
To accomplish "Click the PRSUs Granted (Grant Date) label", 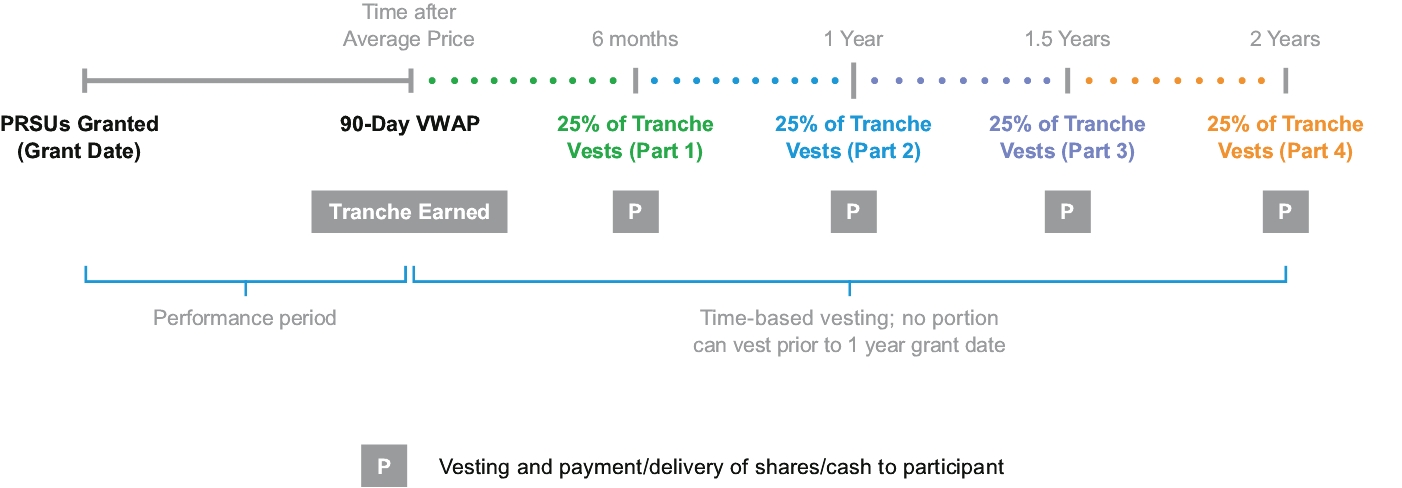I will click(79, 138).
